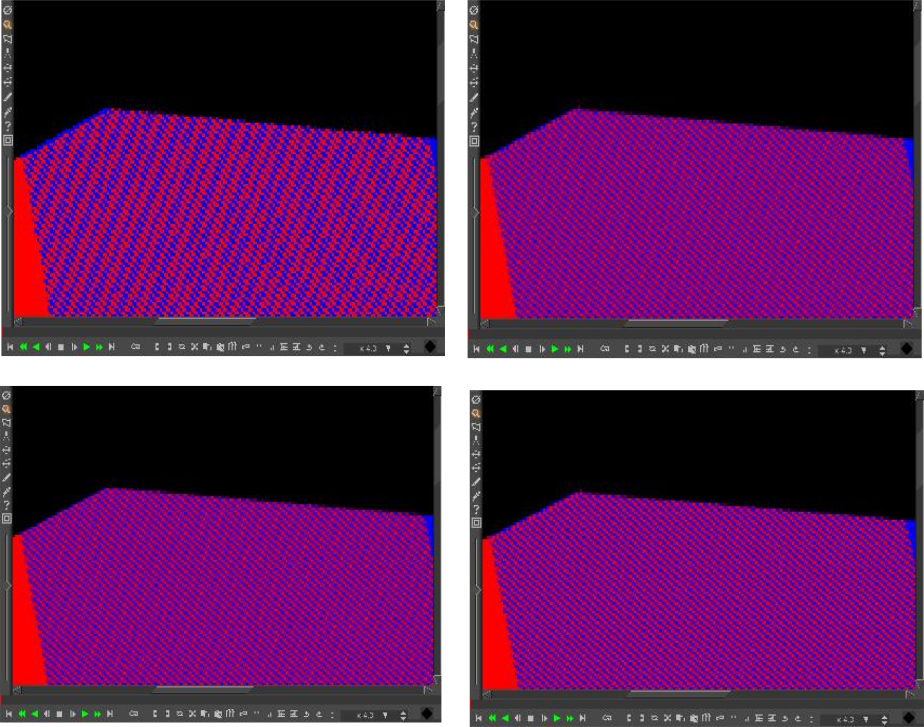924x727 pixels.
Task: Select the Zoom magnifier tool in the left toolbar
Action: [7, 26]
